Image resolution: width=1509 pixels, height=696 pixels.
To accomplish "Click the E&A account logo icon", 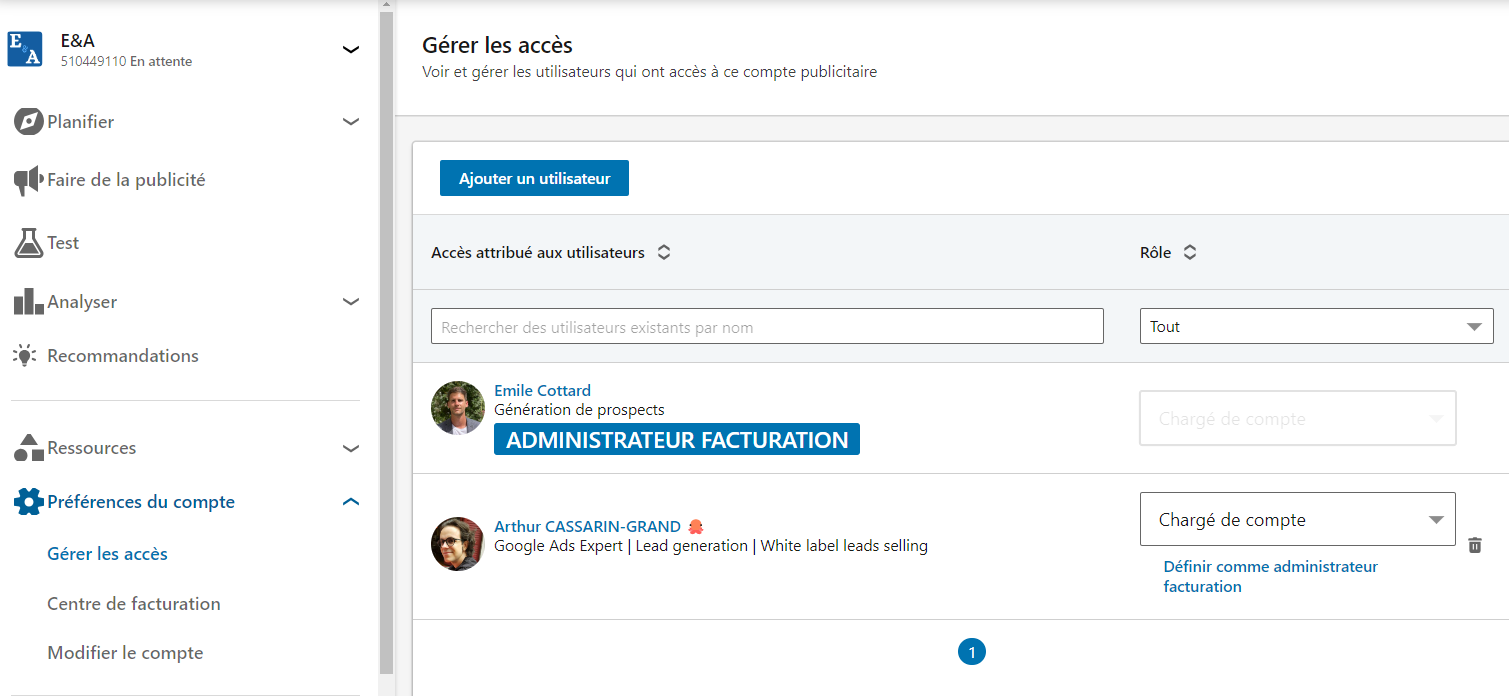I will 25,49.
